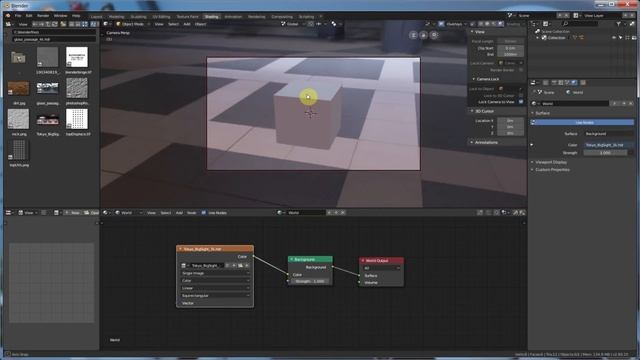640x360 pixels.
Task: Click the Background node header
Action: tap(310, 260)
